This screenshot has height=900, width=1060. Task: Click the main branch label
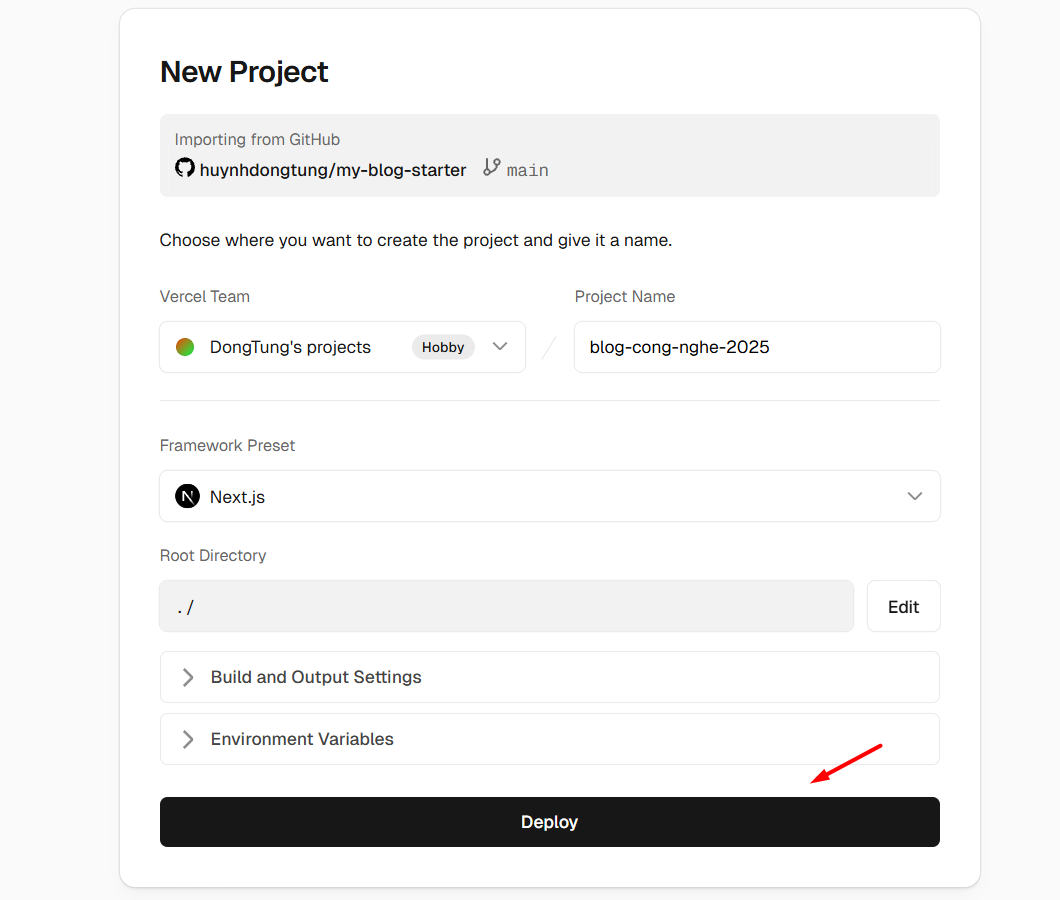(x=527, y=169)
